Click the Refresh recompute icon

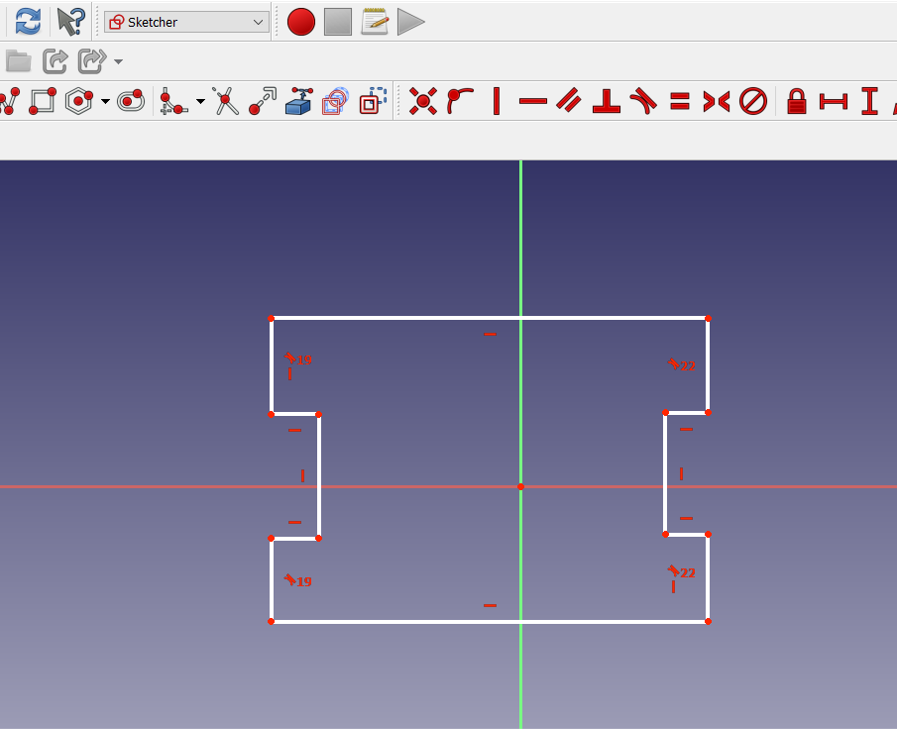coord(27,22)
